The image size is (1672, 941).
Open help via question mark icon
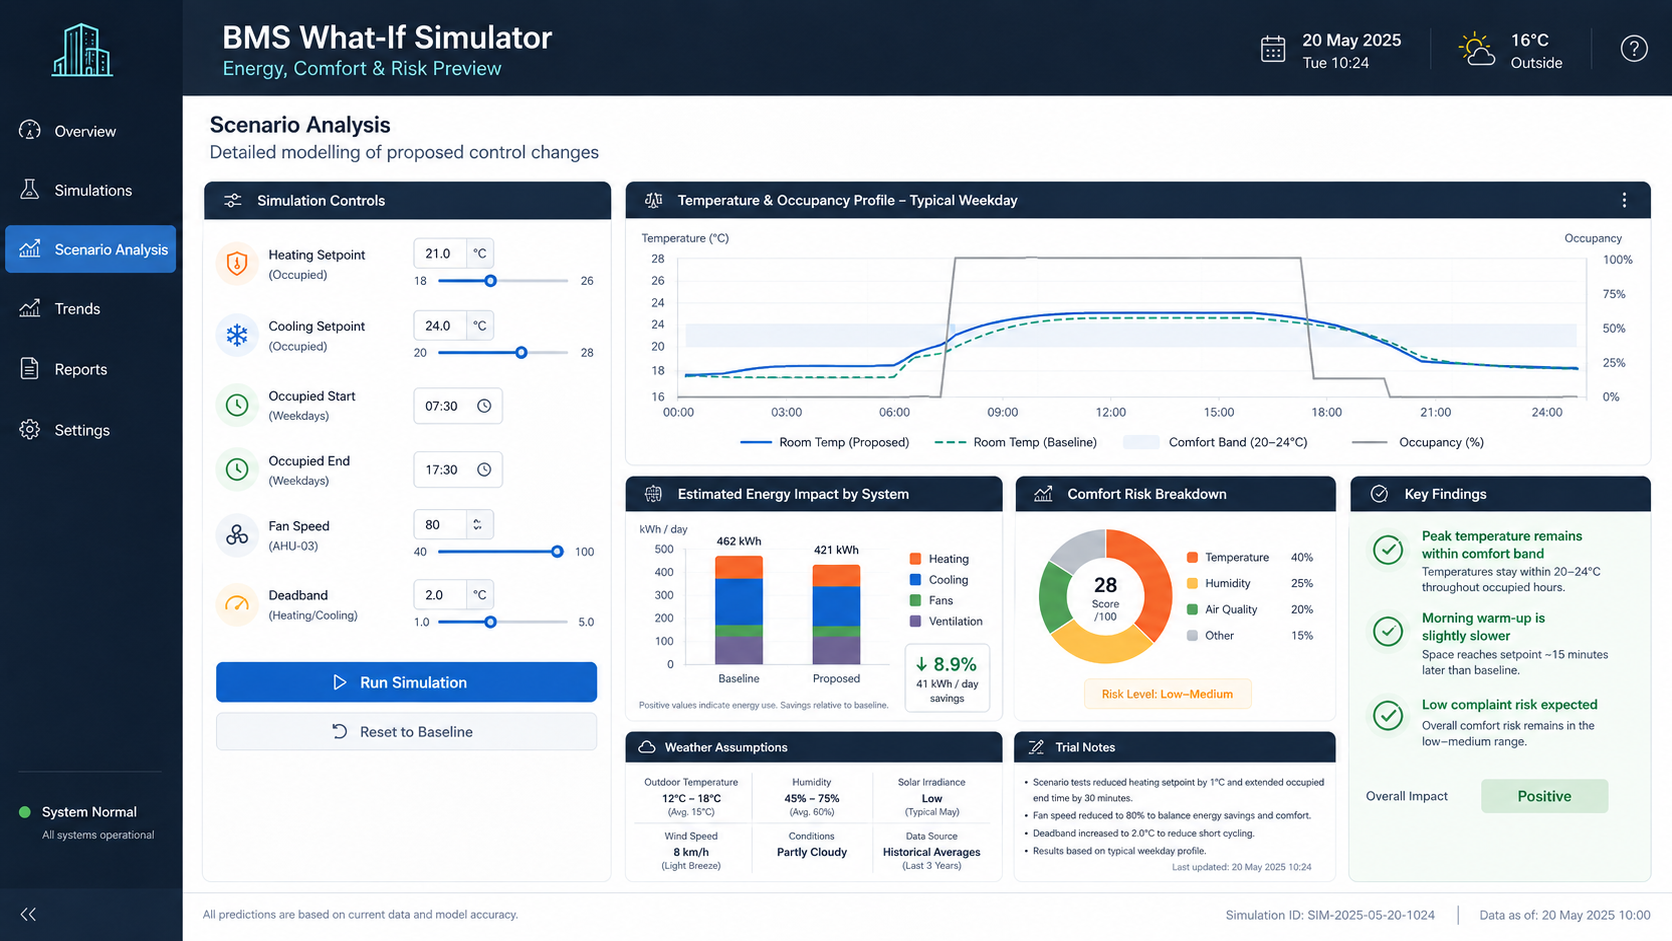click(1634, 48)
